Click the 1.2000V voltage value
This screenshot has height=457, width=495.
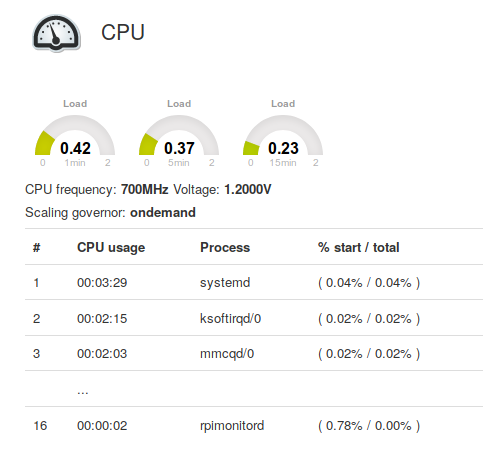tap(248, 189)
